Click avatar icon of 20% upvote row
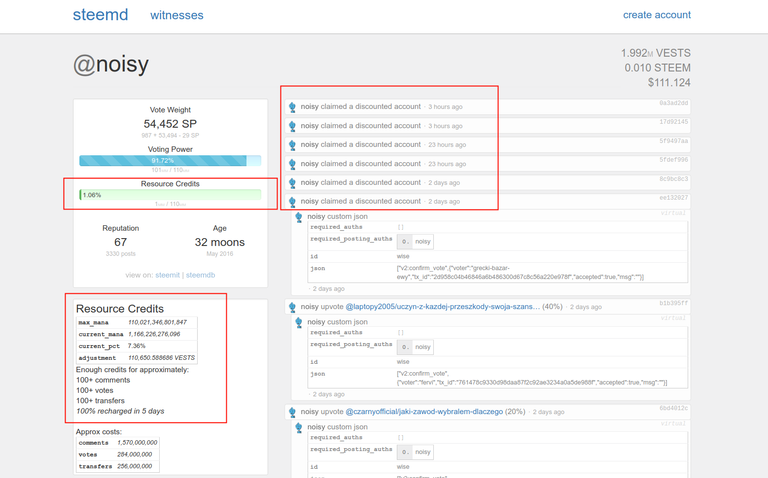This screenshot has height=478, width=768. tap(292, 412)
